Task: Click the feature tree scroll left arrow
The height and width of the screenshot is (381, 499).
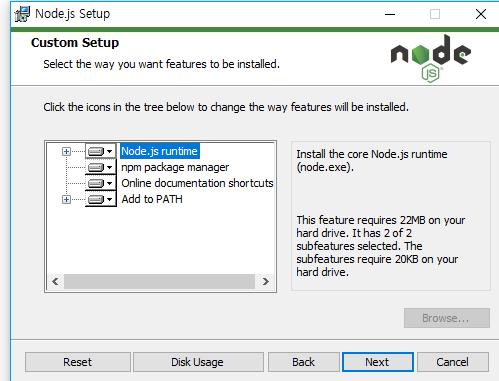Action: tap(55, 282)
